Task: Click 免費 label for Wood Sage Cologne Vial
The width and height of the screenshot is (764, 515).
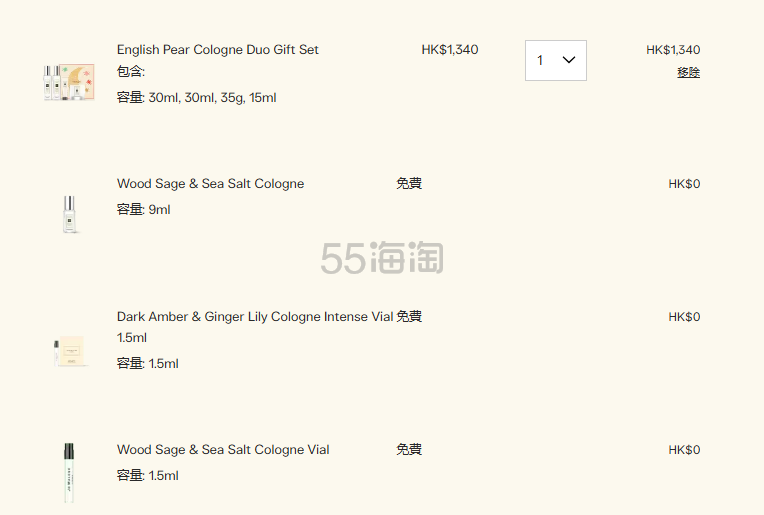Action: click(409, 450)
